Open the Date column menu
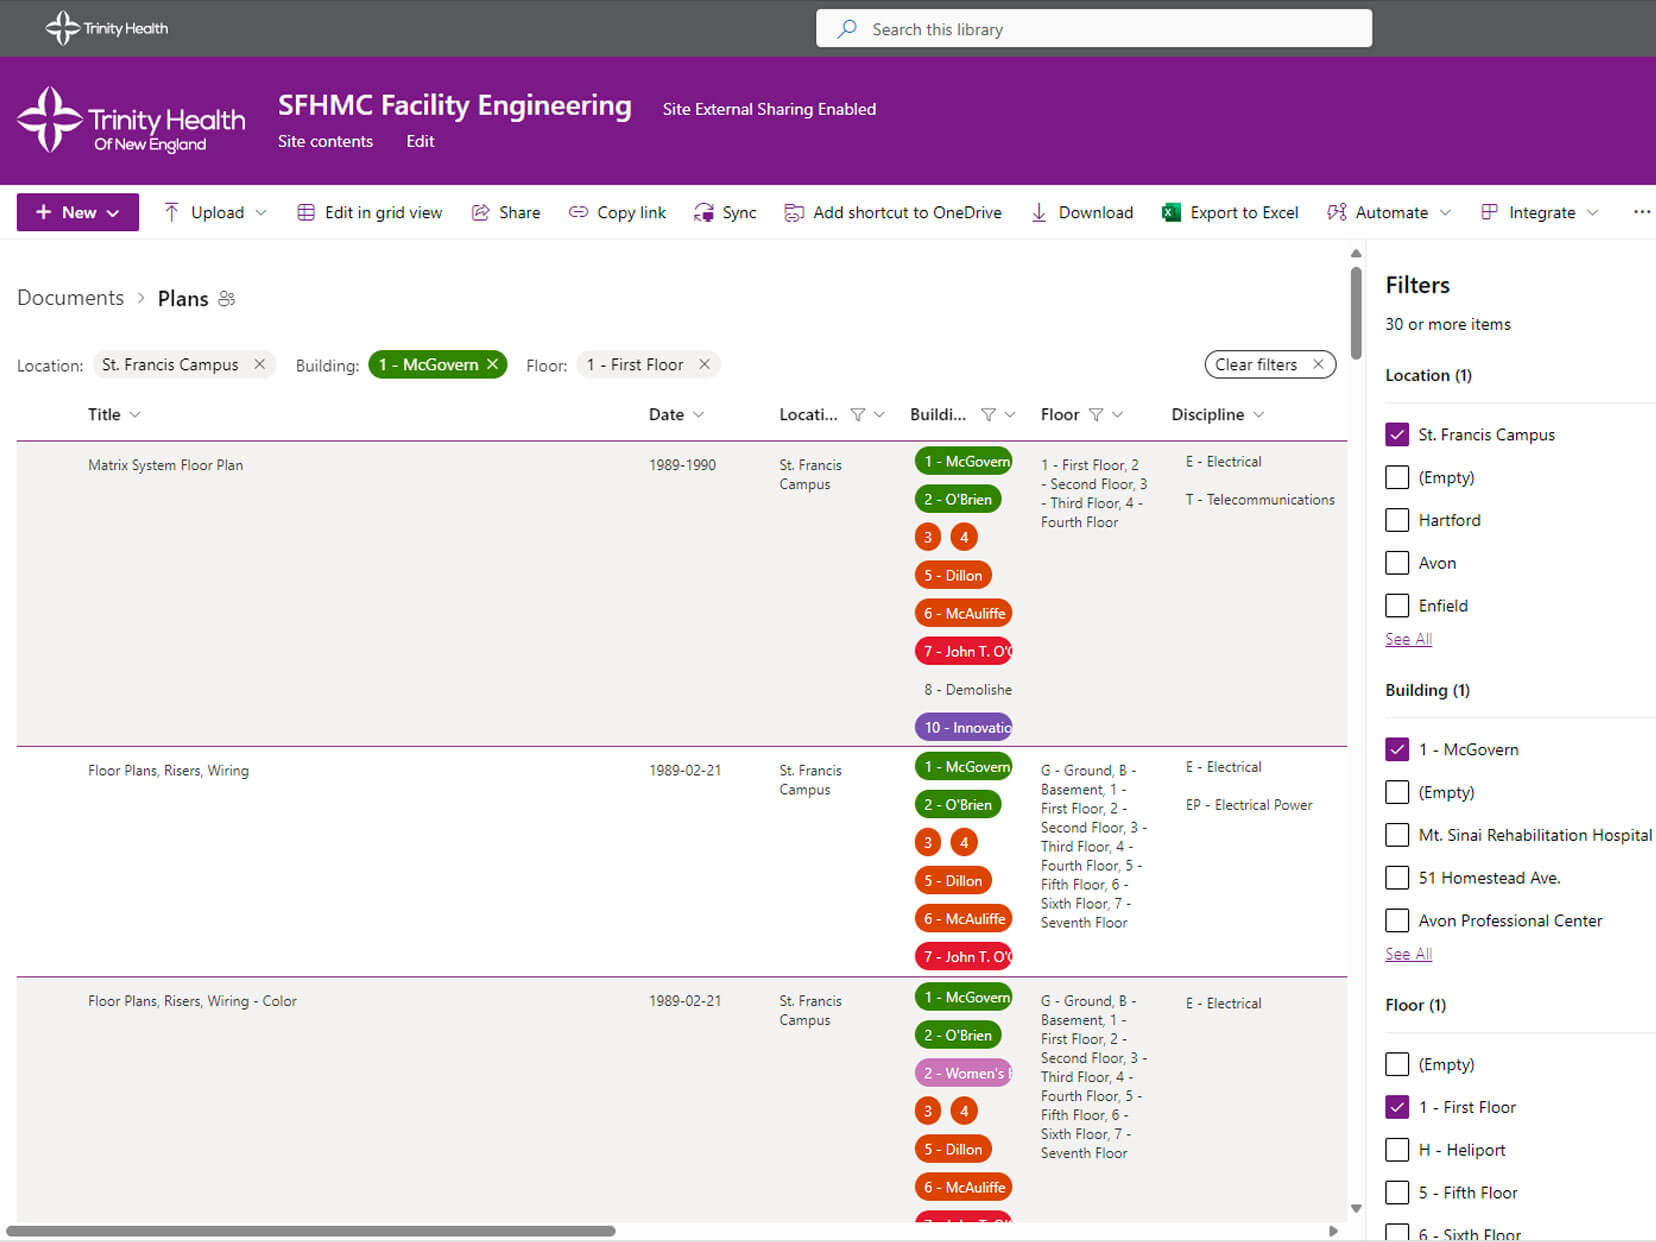This screenshot has height=1242, width=1656. (698, 414)
